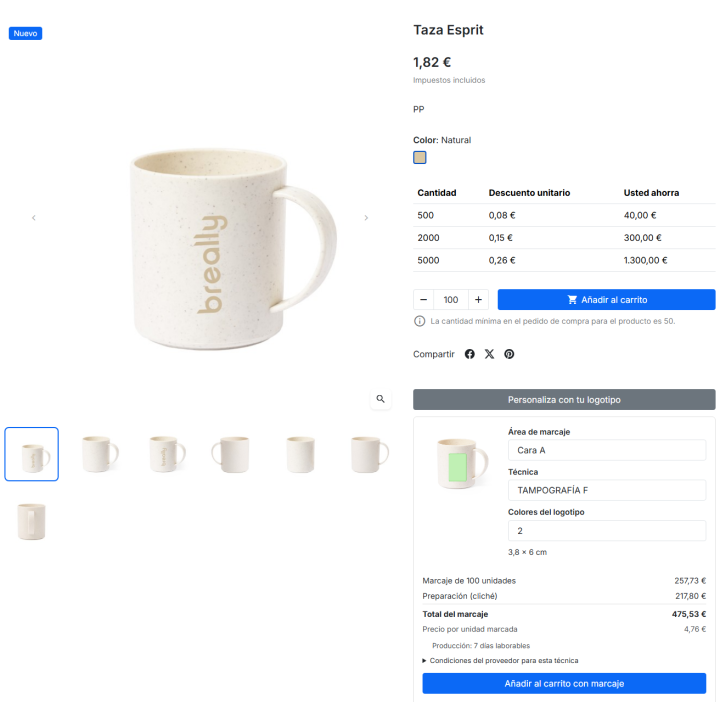
Task: Select third thumbnail with angled logo mug
Action: point(167,454)
